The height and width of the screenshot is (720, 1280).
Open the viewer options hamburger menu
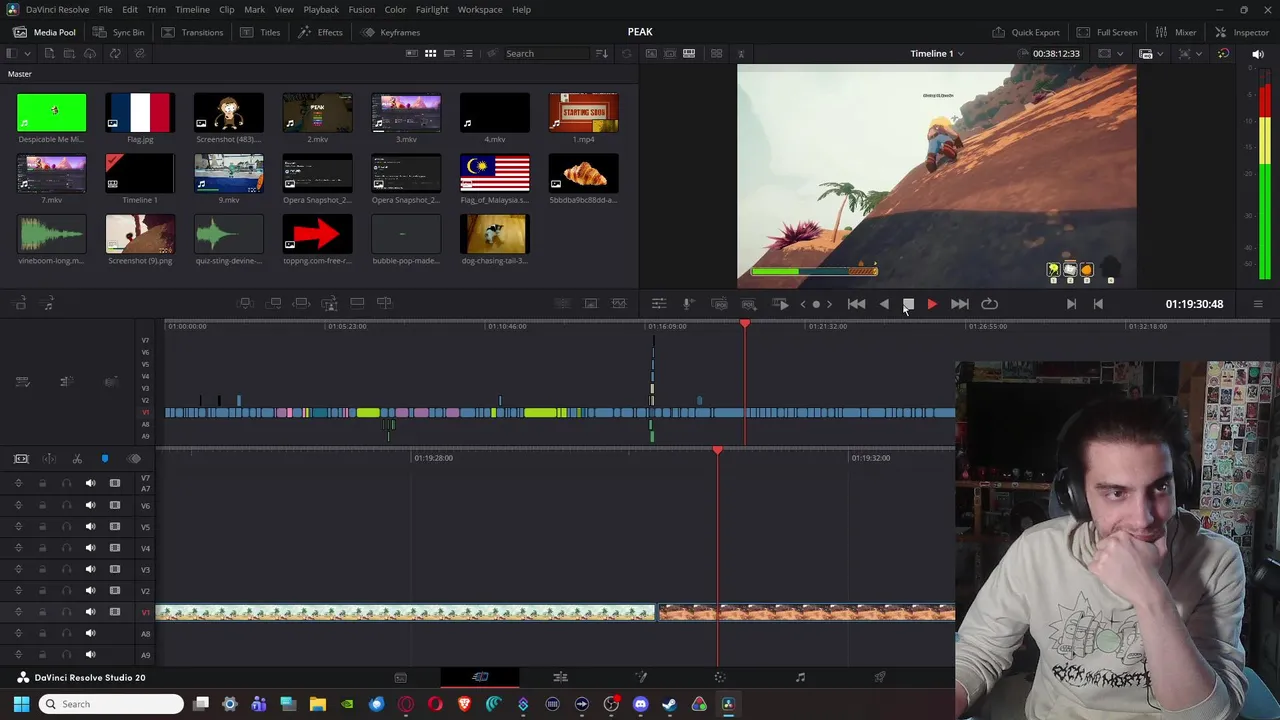pos(1258,304)
